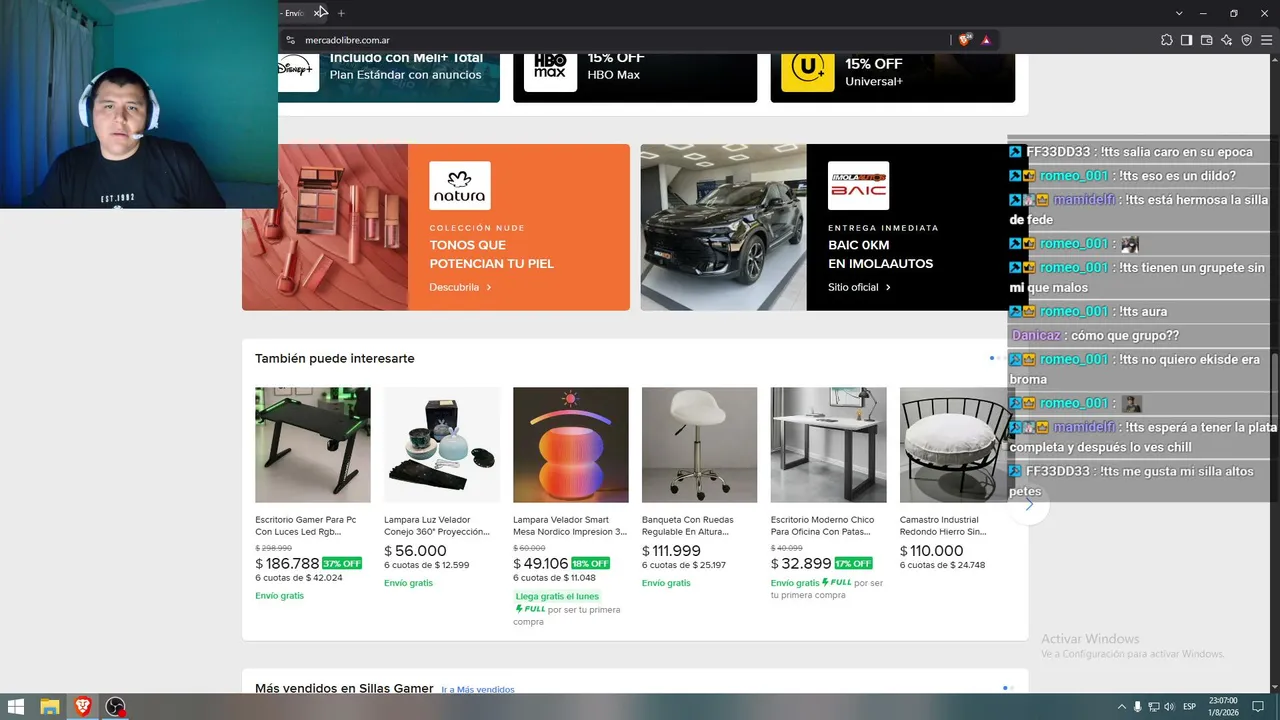Click the $ 186.788 price
Screen dimensions: 1280x720
click(x=288, y=563)
